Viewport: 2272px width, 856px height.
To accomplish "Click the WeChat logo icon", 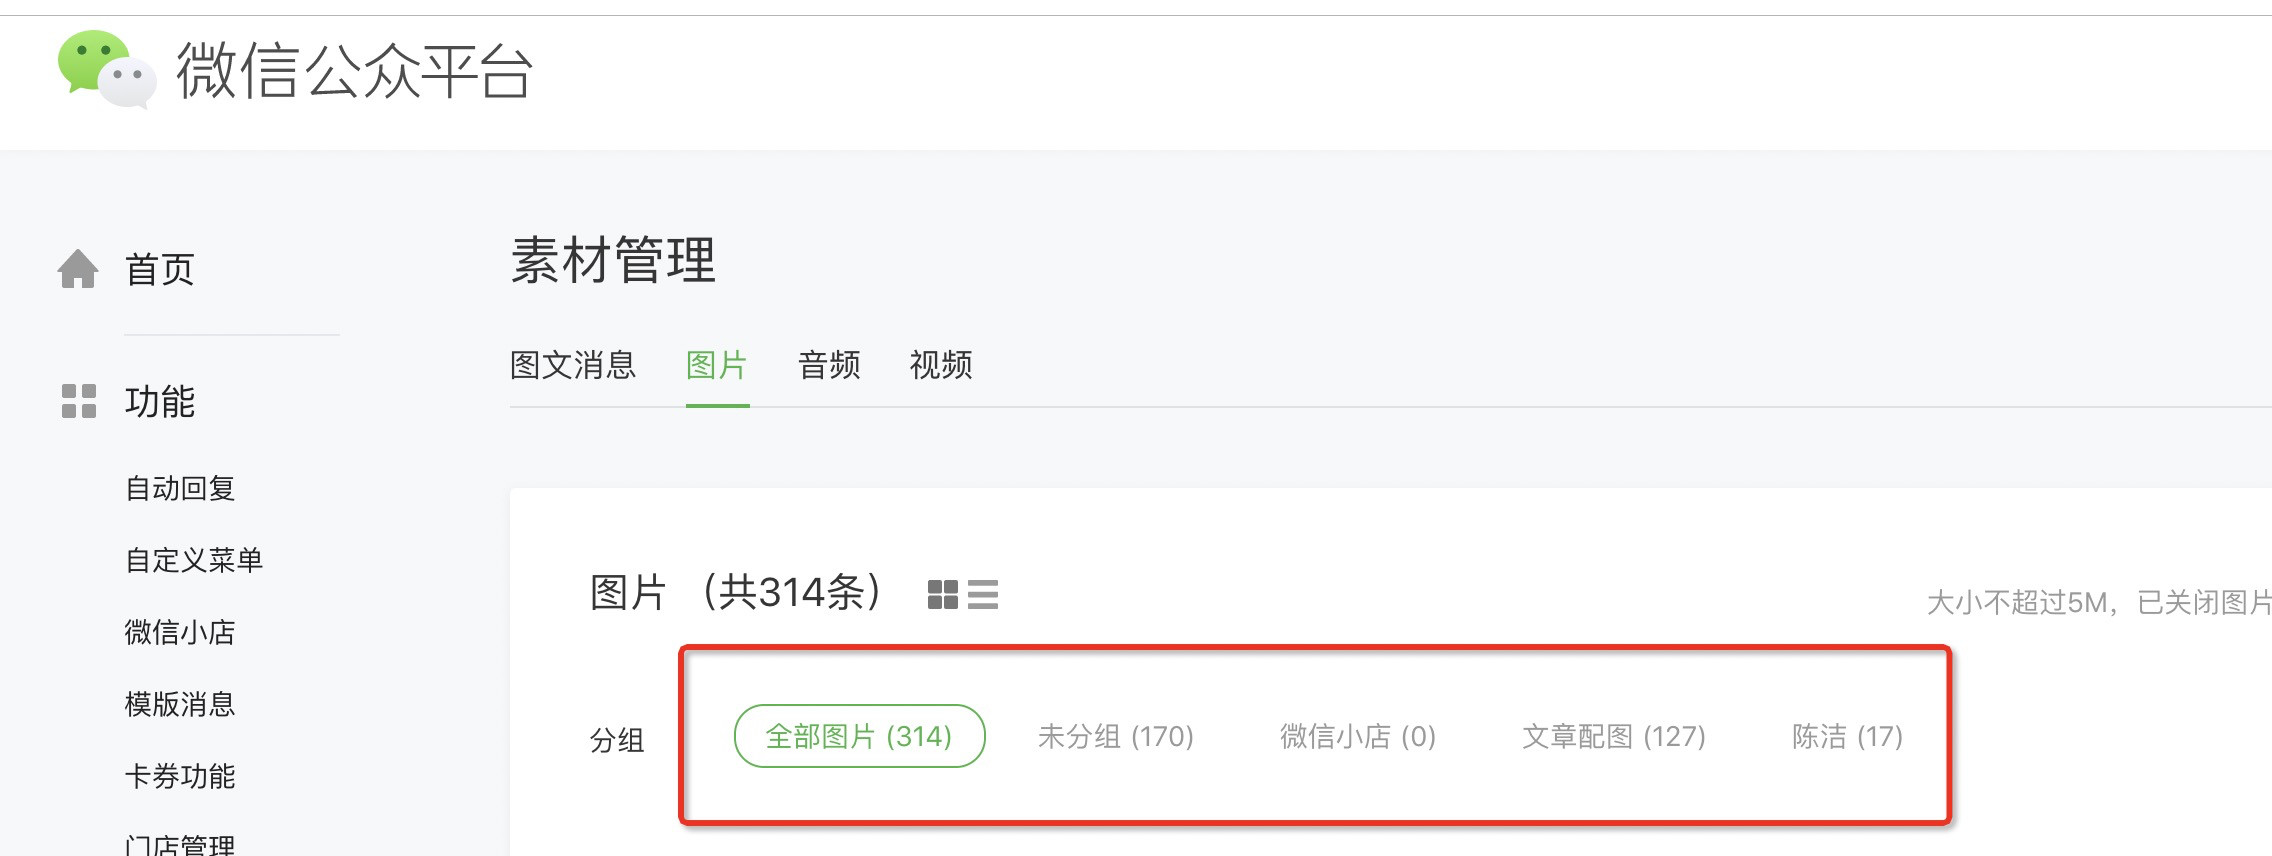I will tap(107, 69).
